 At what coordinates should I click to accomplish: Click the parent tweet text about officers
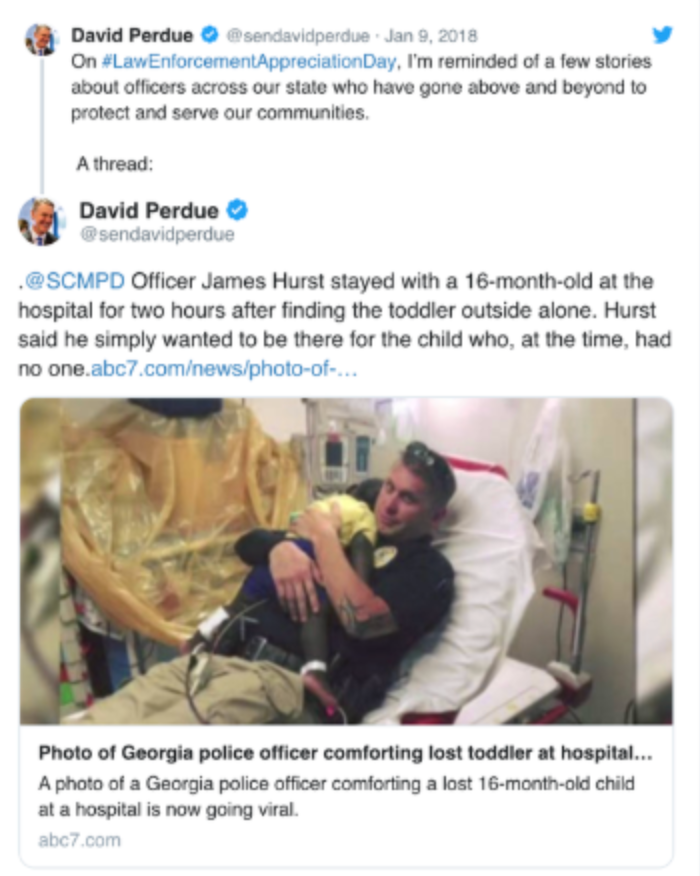tap(361, 87)
